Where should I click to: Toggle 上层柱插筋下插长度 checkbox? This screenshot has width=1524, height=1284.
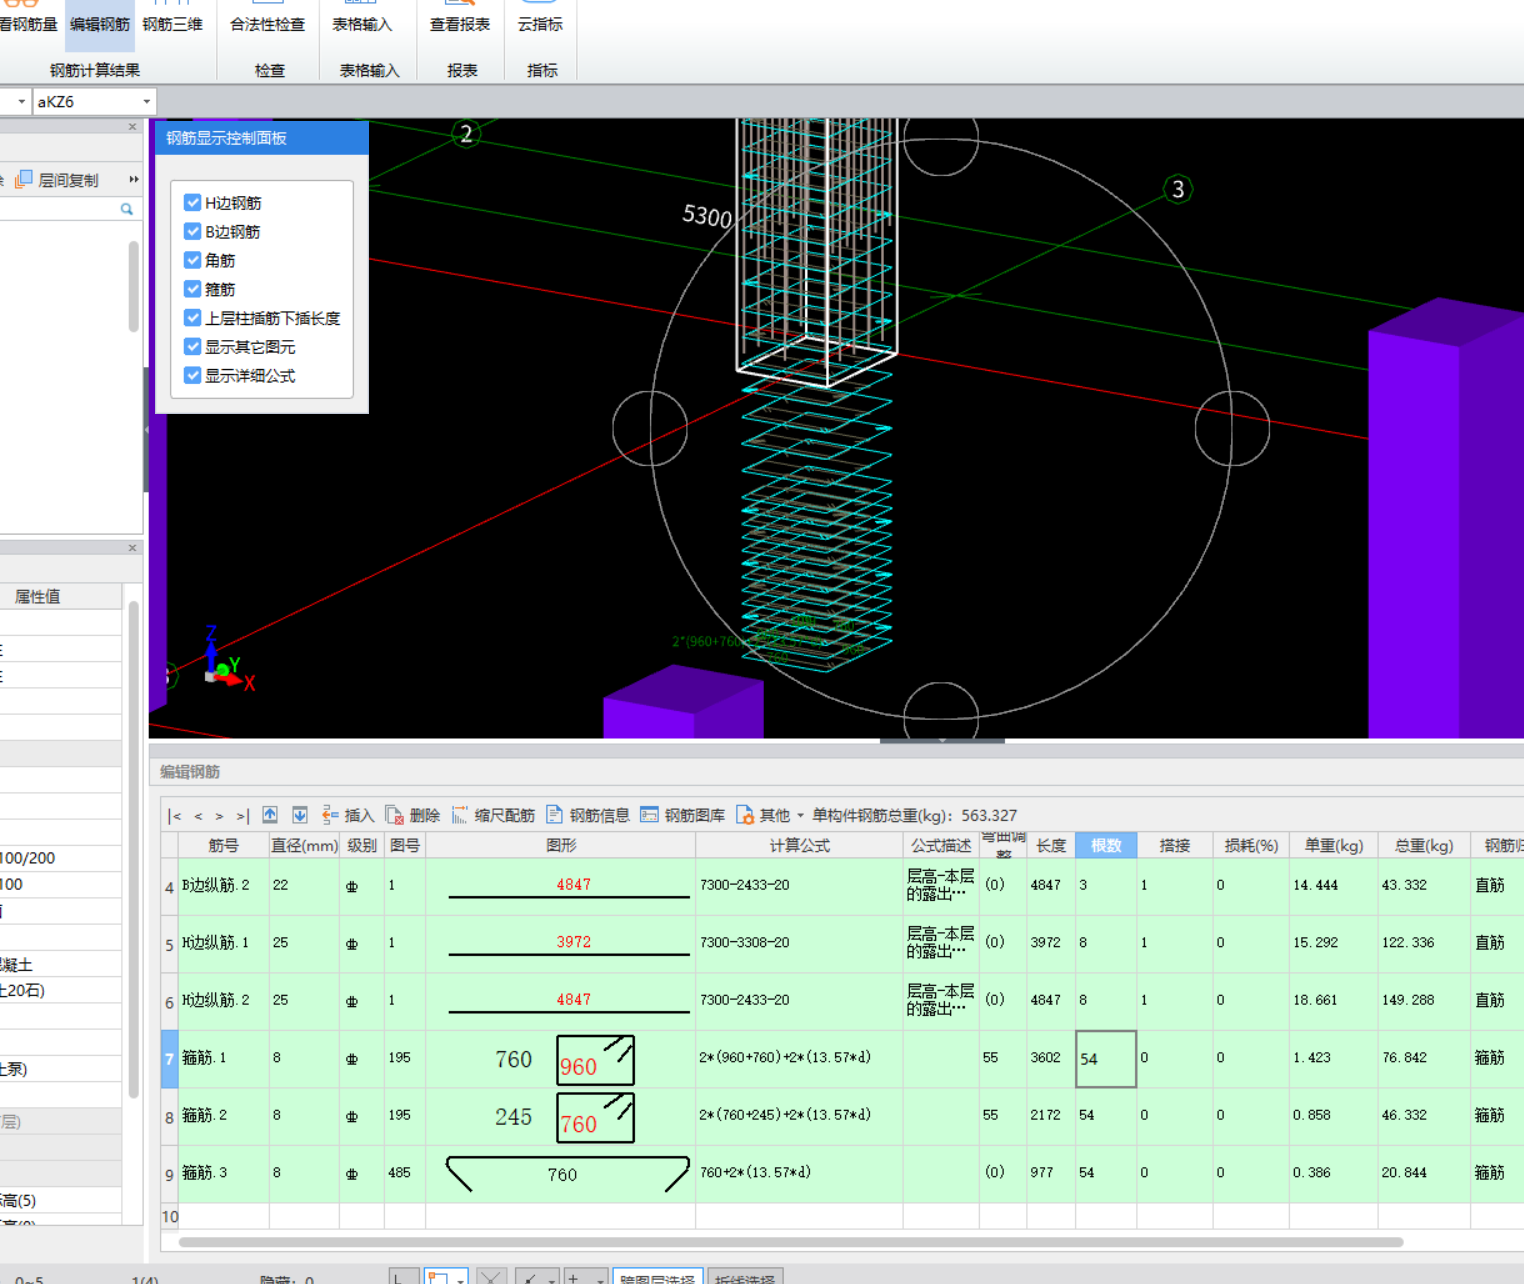tap(193, 318)
